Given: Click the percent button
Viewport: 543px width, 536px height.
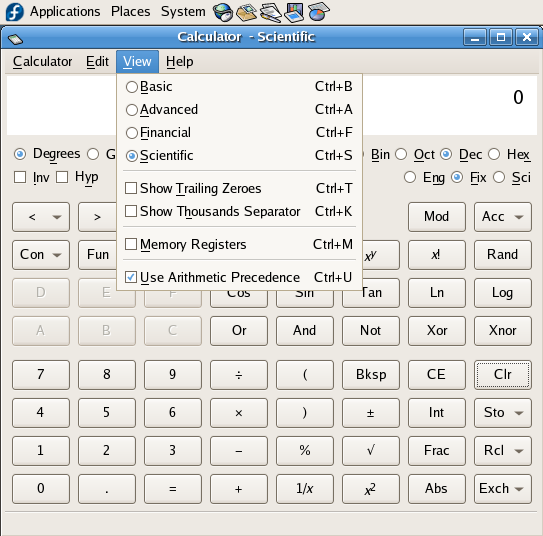Looking at the screenshot, I should click(x=305, y=451).
